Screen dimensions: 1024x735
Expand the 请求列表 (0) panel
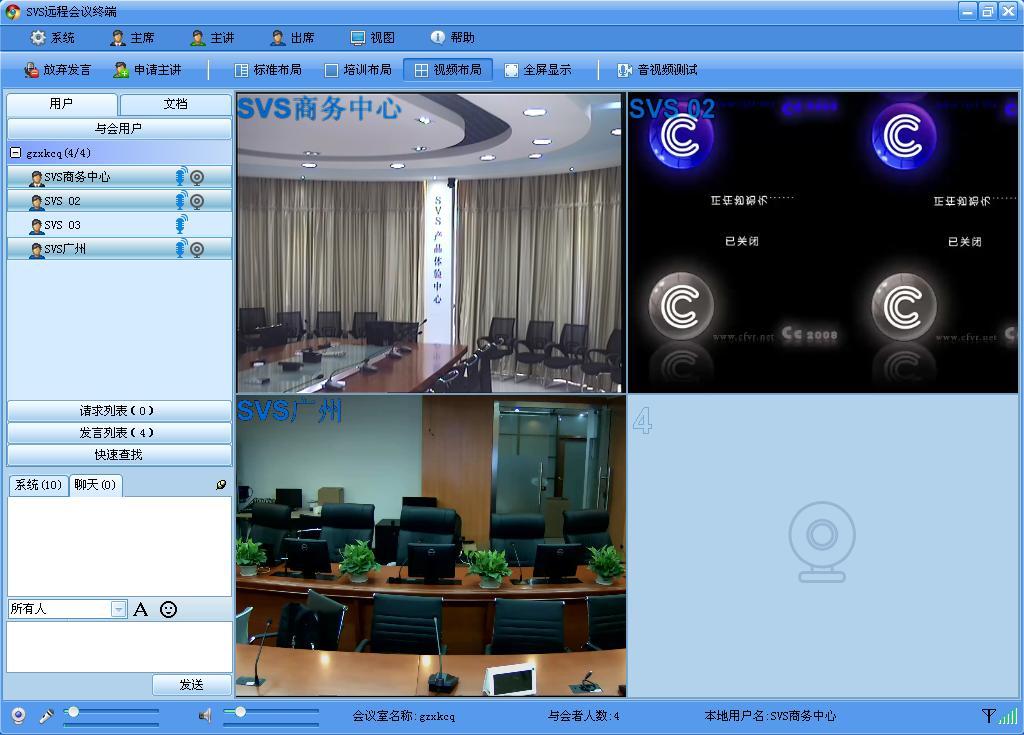(x=119, y=411)
